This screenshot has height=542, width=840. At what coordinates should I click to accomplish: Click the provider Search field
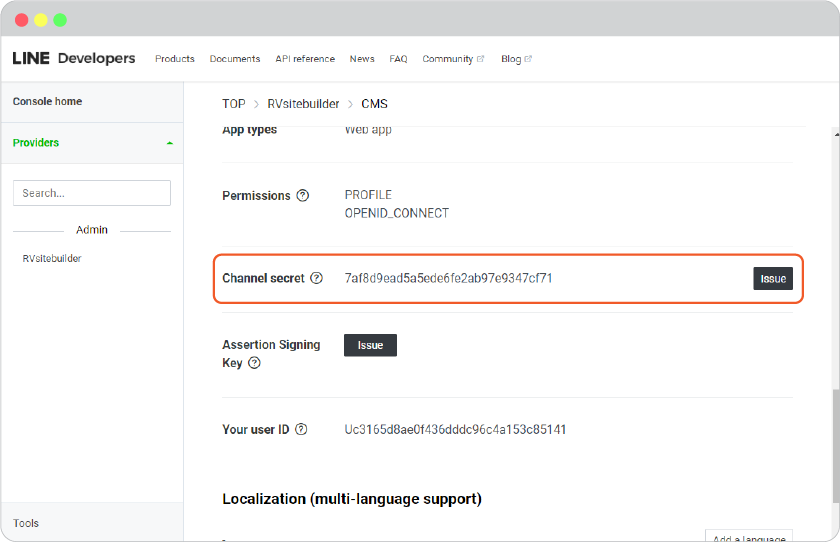[x=92, y=193]
